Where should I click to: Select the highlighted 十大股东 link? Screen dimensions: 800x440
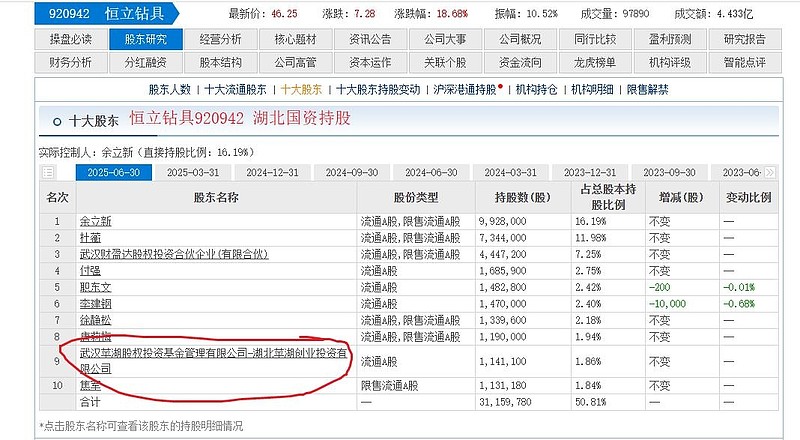302,90
